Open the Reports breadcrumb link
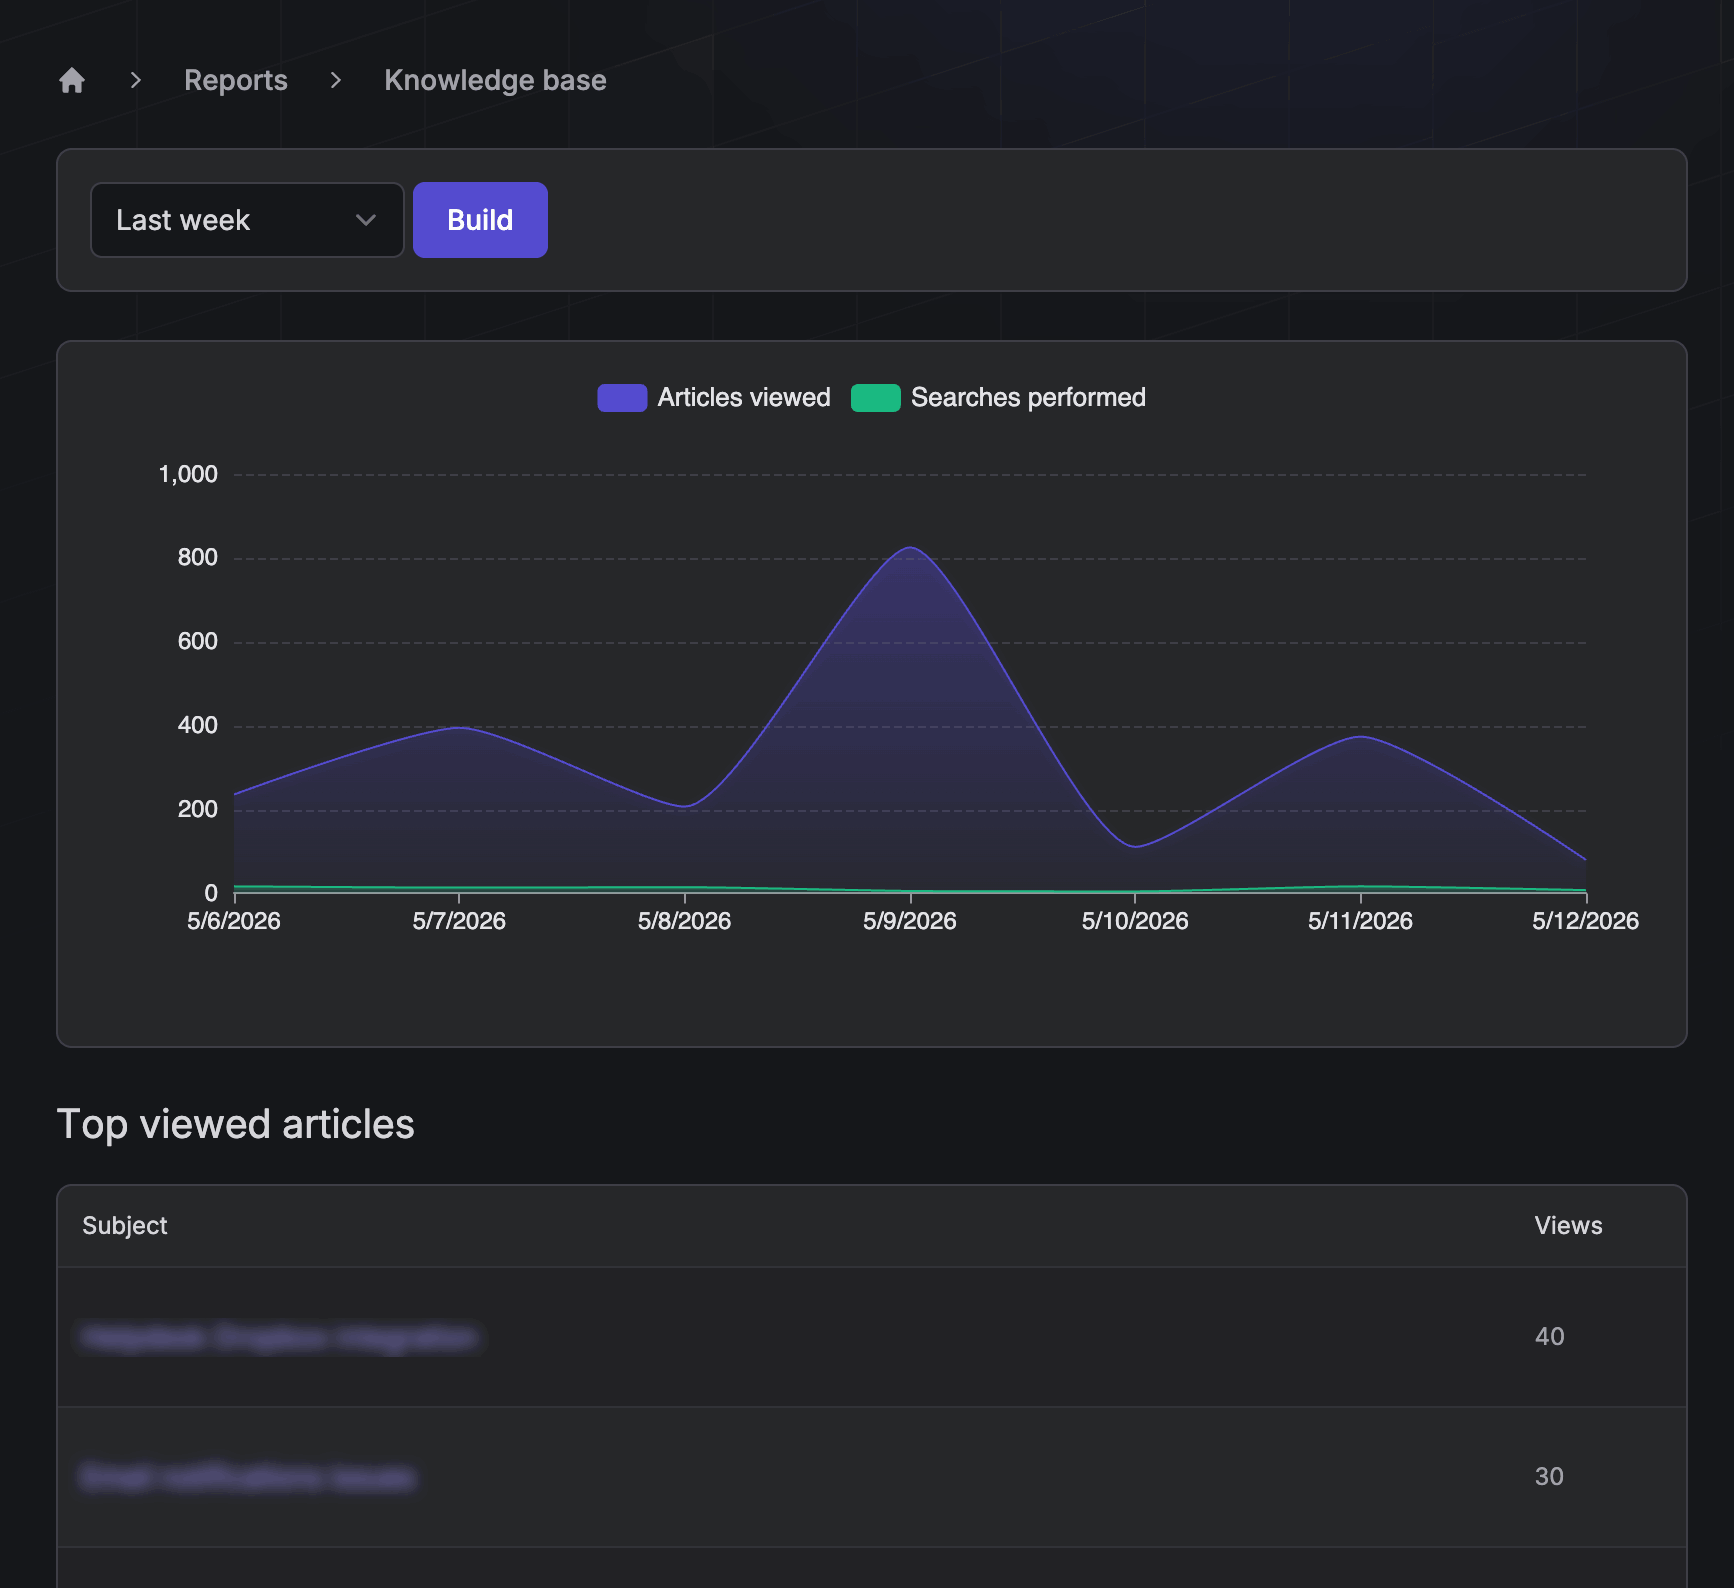Viewport: 1734px width, 1588px height. click(236, 80)
